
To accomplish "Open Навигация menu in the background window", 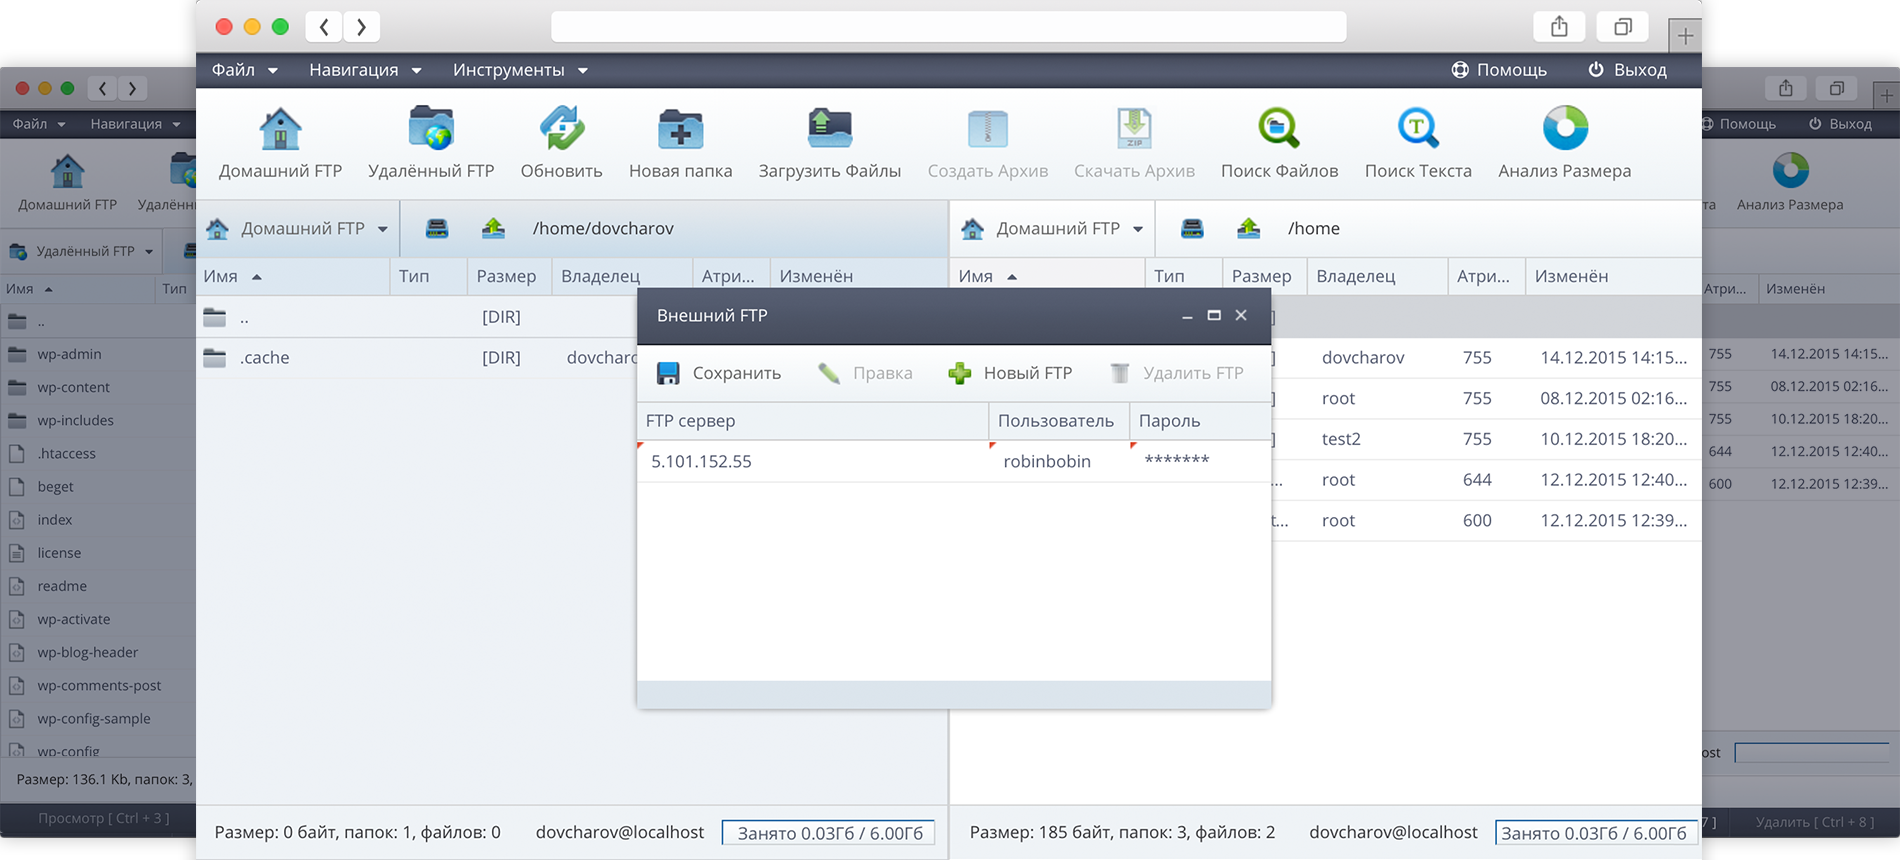I will click(x=135, y=124).
